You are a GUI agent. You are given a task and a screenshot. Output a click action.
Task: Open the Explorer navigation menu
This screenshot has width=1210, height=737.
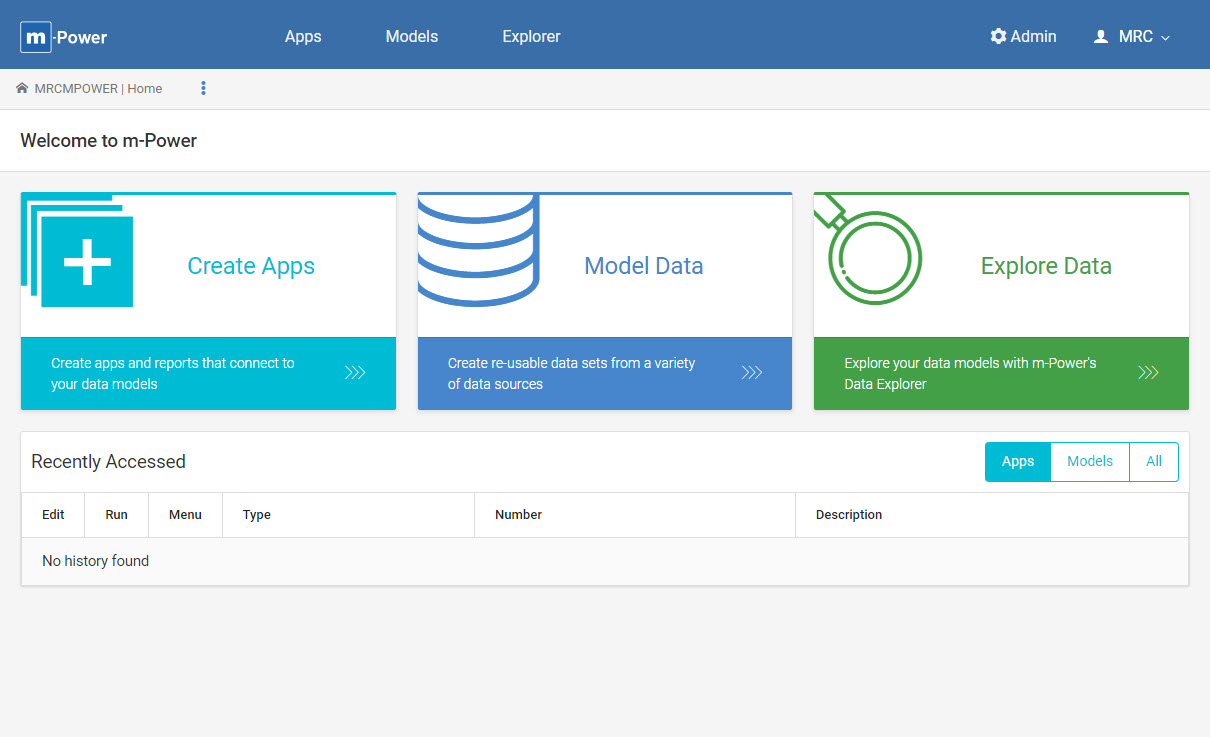[x=531, y=36]
